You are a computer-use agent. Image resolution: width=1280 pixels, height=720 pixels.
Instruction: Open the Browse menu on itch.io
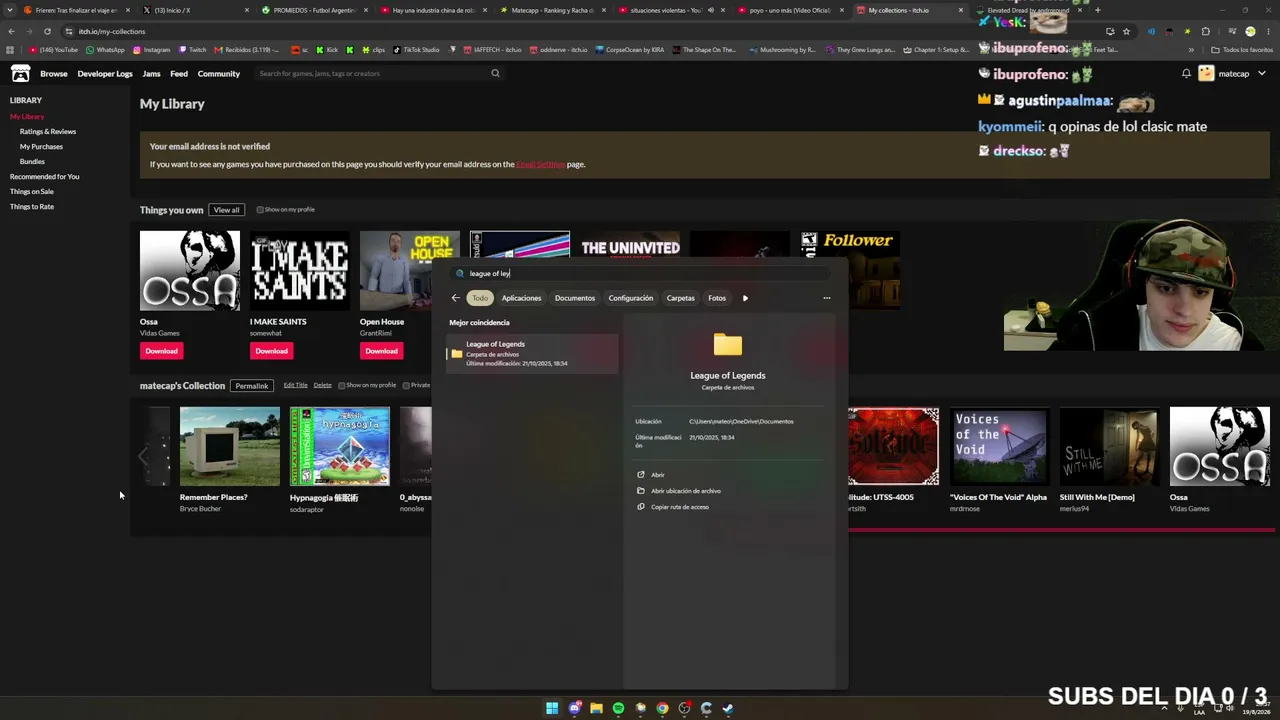tap(54, 73)
